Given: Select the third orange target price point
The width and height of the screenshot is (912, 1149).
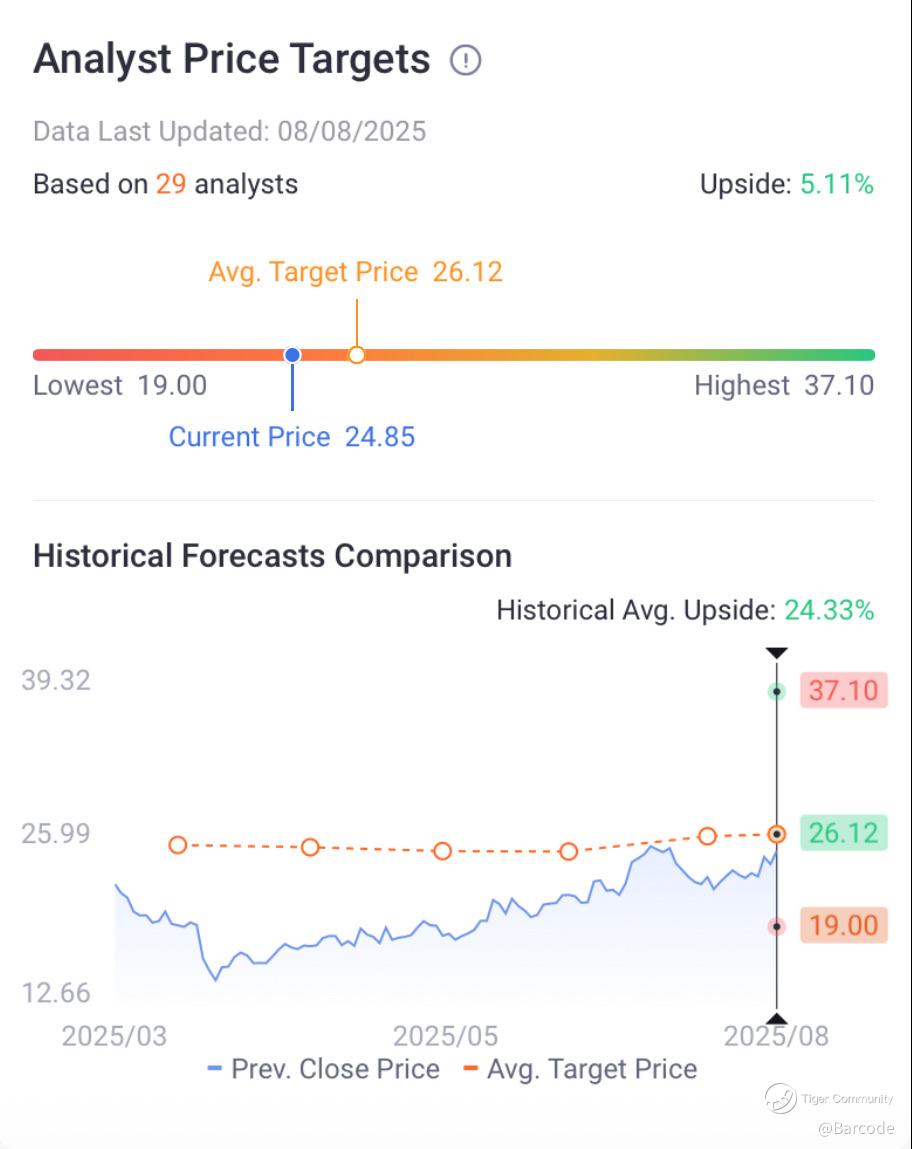Looking at the screenshot, I should pos(443,851).
